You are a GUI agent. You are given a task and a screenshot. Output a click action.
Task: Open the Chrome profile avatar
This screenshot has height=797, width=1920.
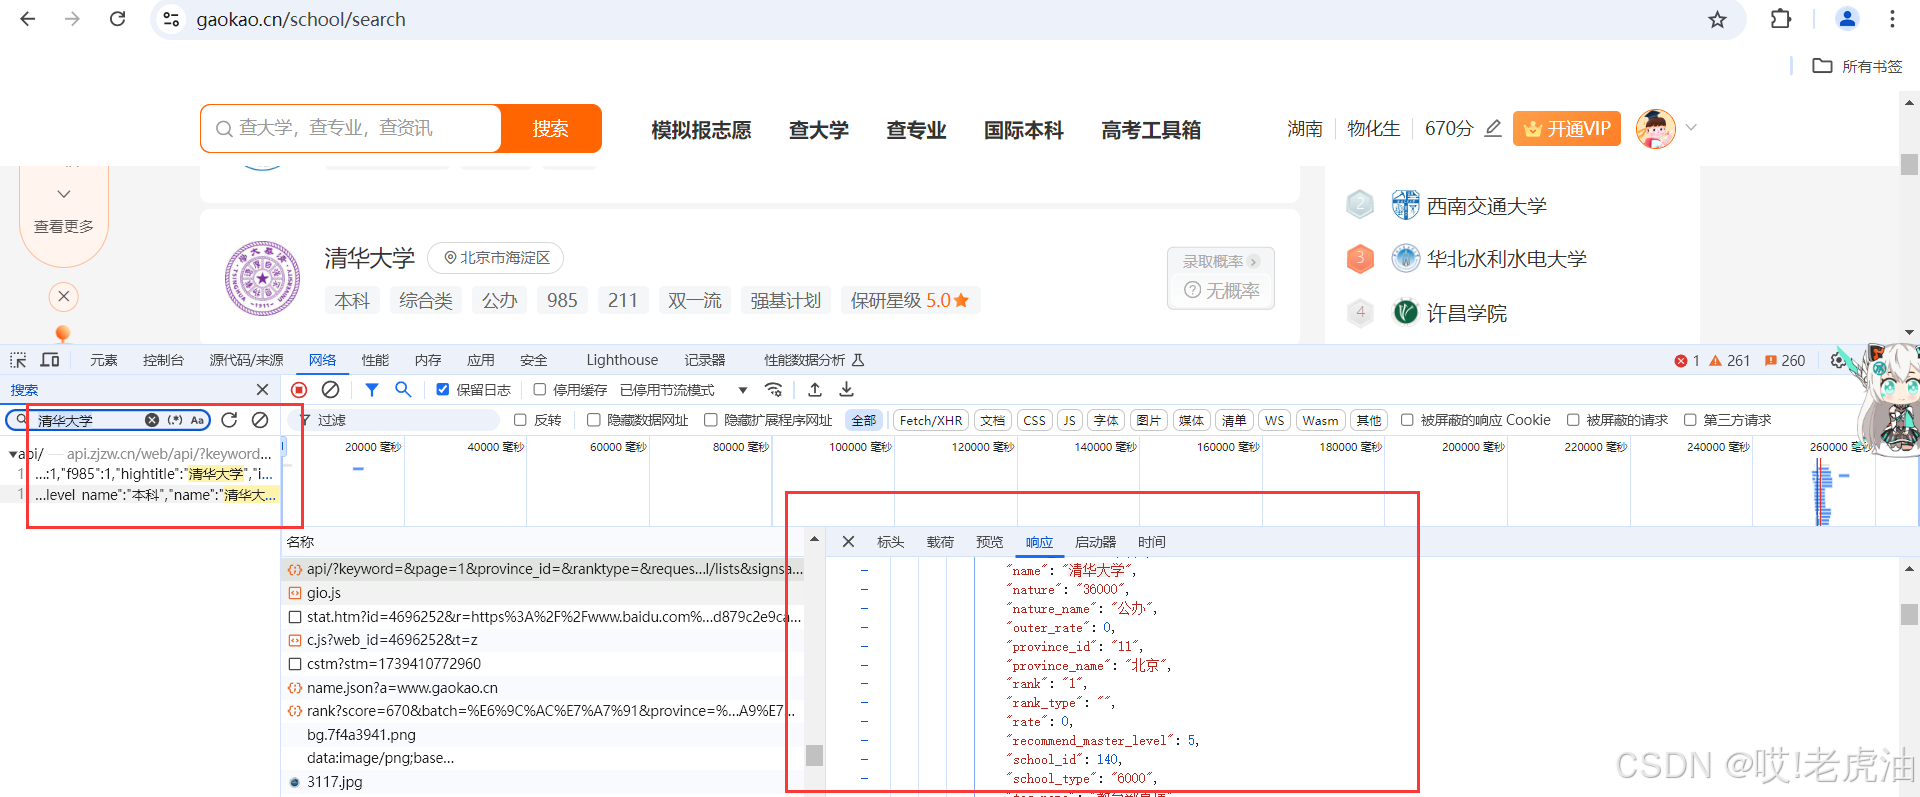[x=1847, y=19]
